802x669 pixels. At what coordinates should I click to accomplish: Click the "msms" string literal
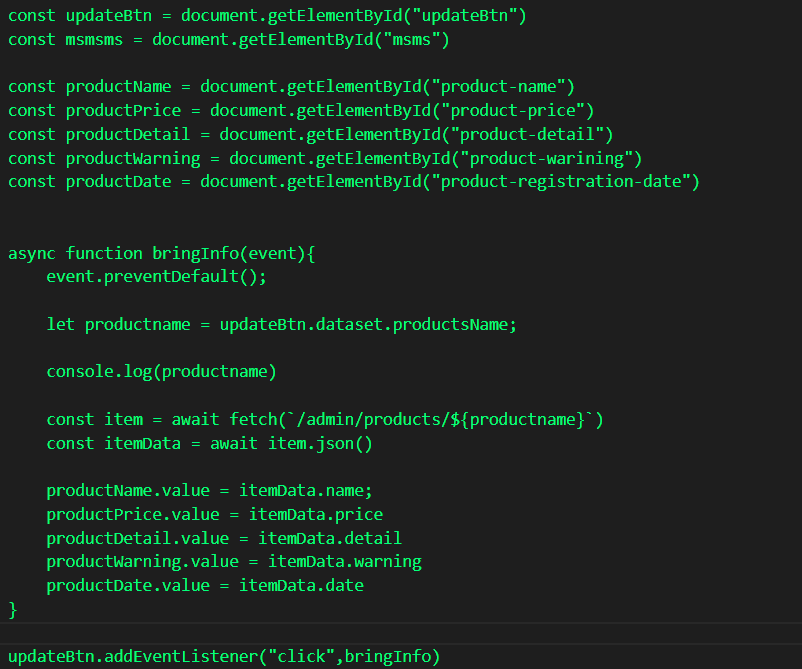411,39
